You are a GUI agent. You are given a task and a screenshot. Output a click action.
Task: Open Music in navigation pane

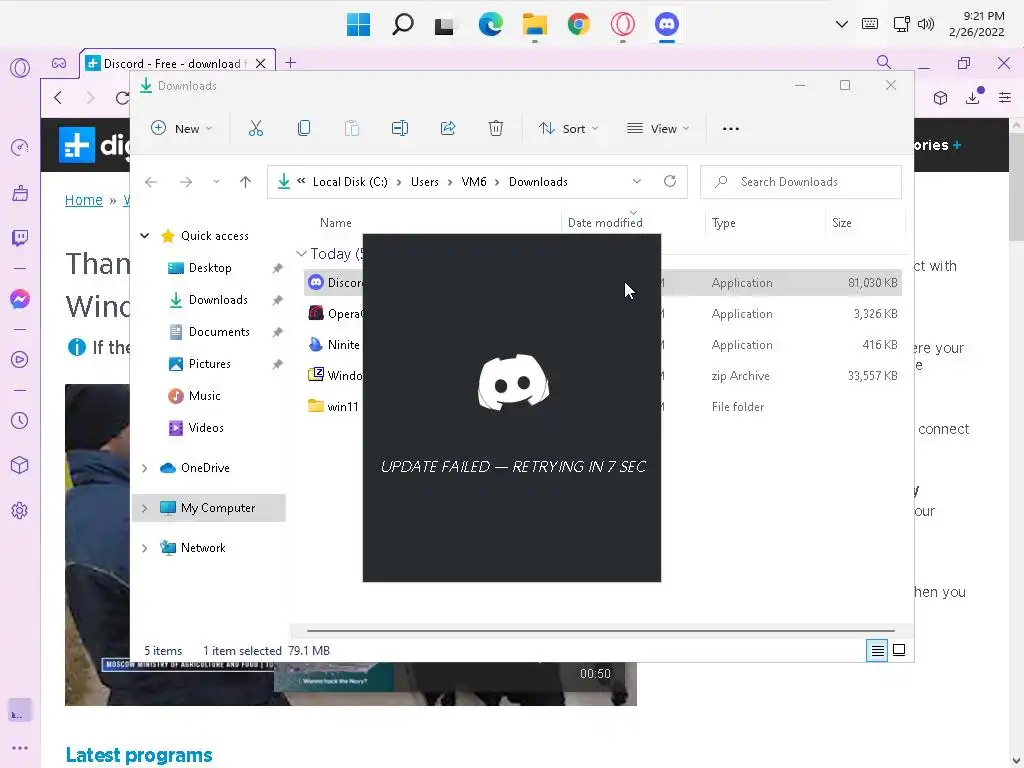(x=204, y=396)
